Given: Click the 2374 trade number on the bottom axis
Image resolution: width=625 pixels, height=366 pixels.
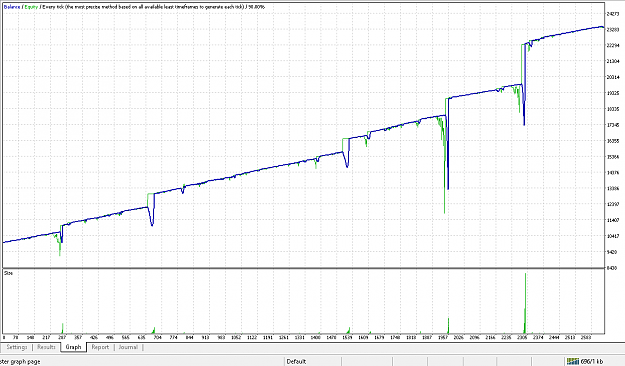Looking at the screenshot, I should [538, 337].
